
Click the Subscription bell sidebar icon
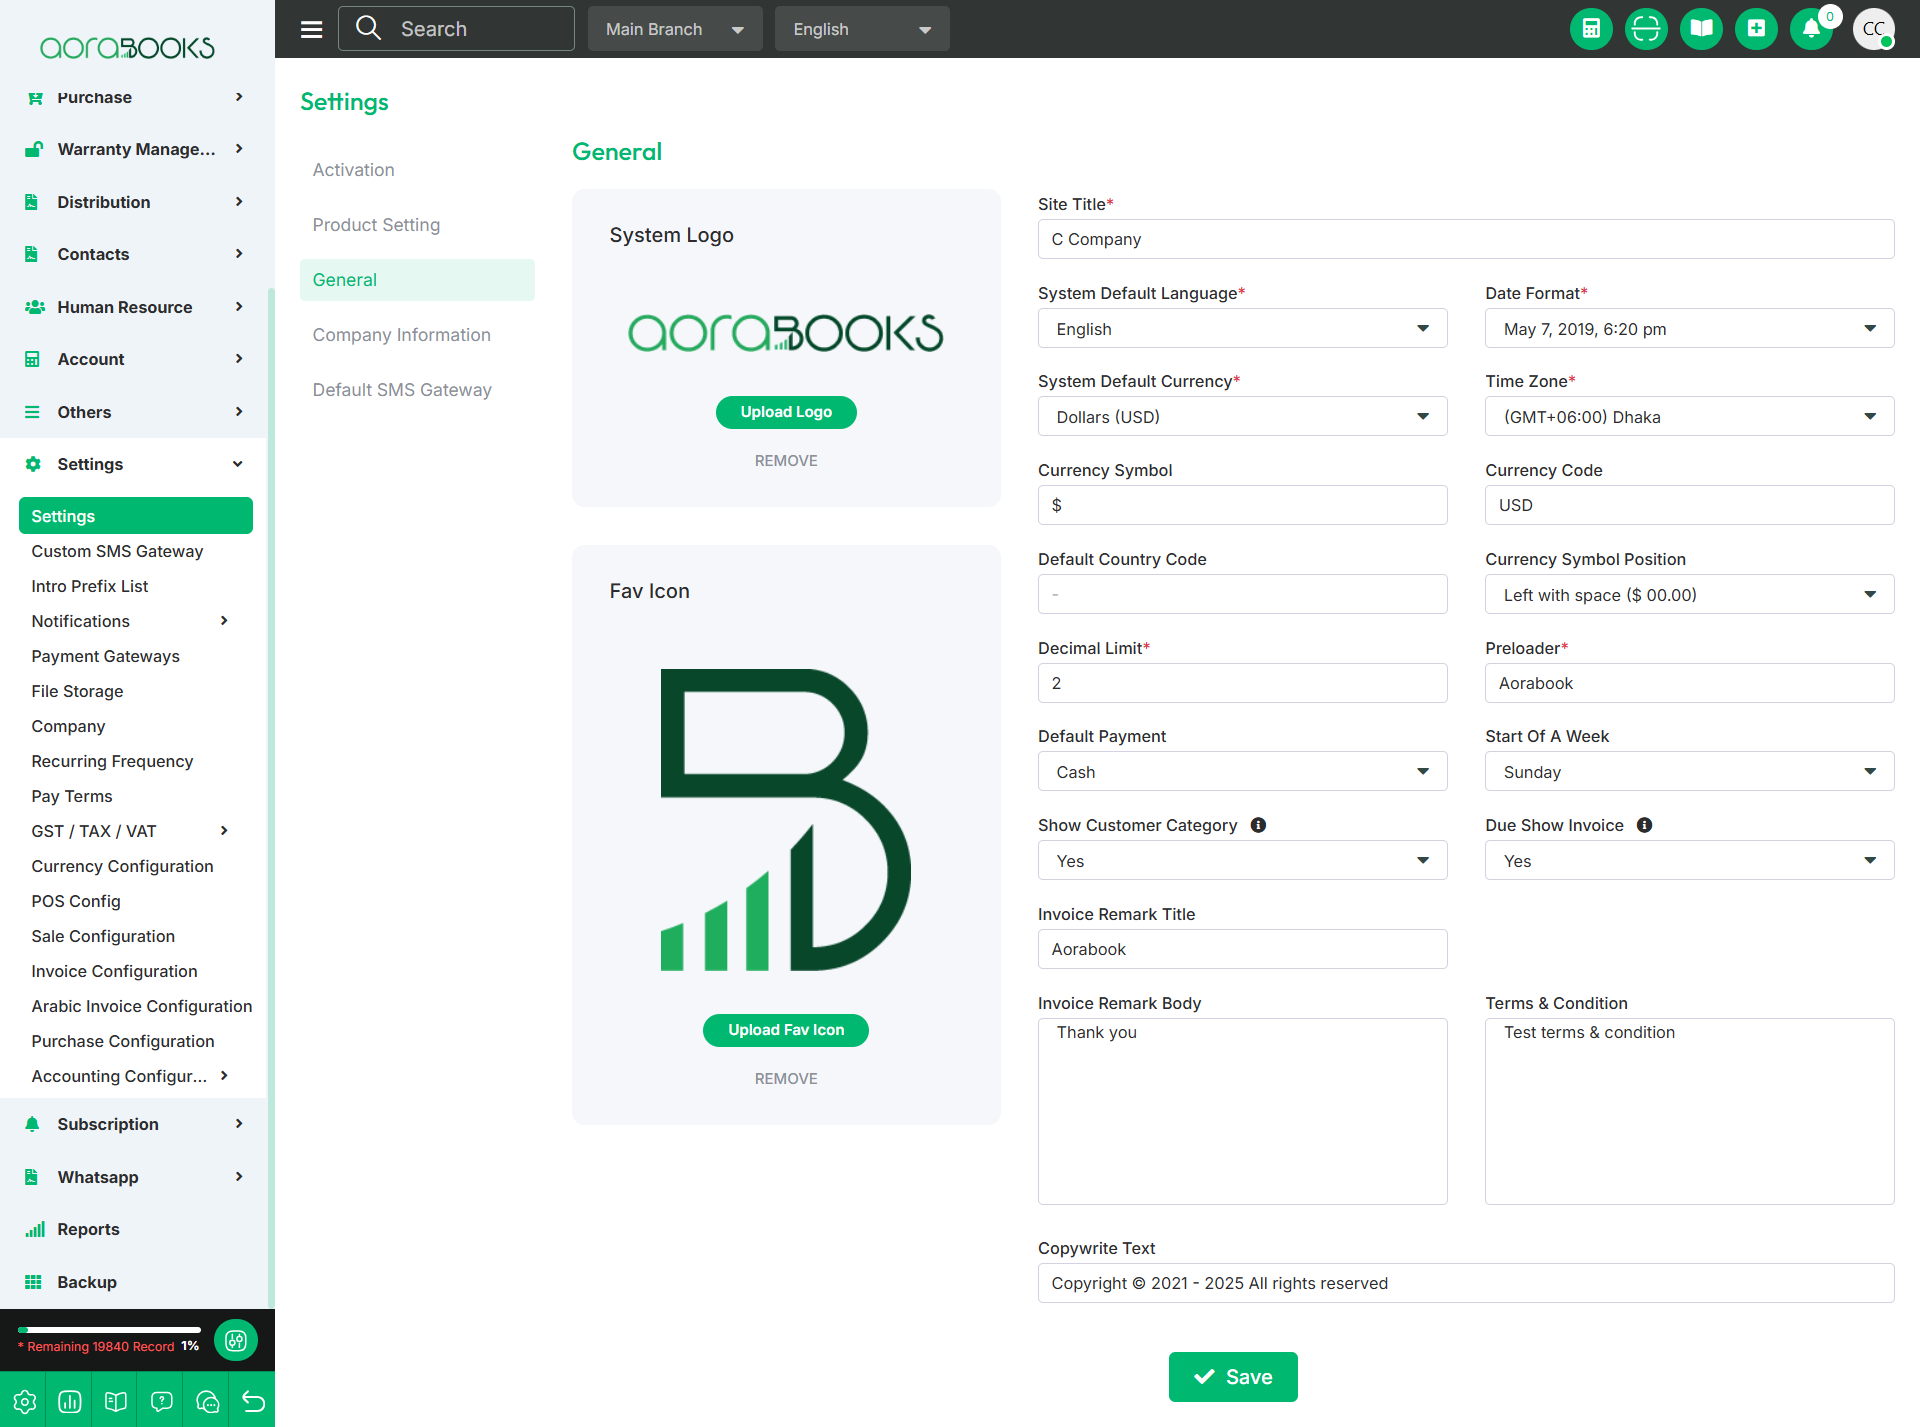32,1124
